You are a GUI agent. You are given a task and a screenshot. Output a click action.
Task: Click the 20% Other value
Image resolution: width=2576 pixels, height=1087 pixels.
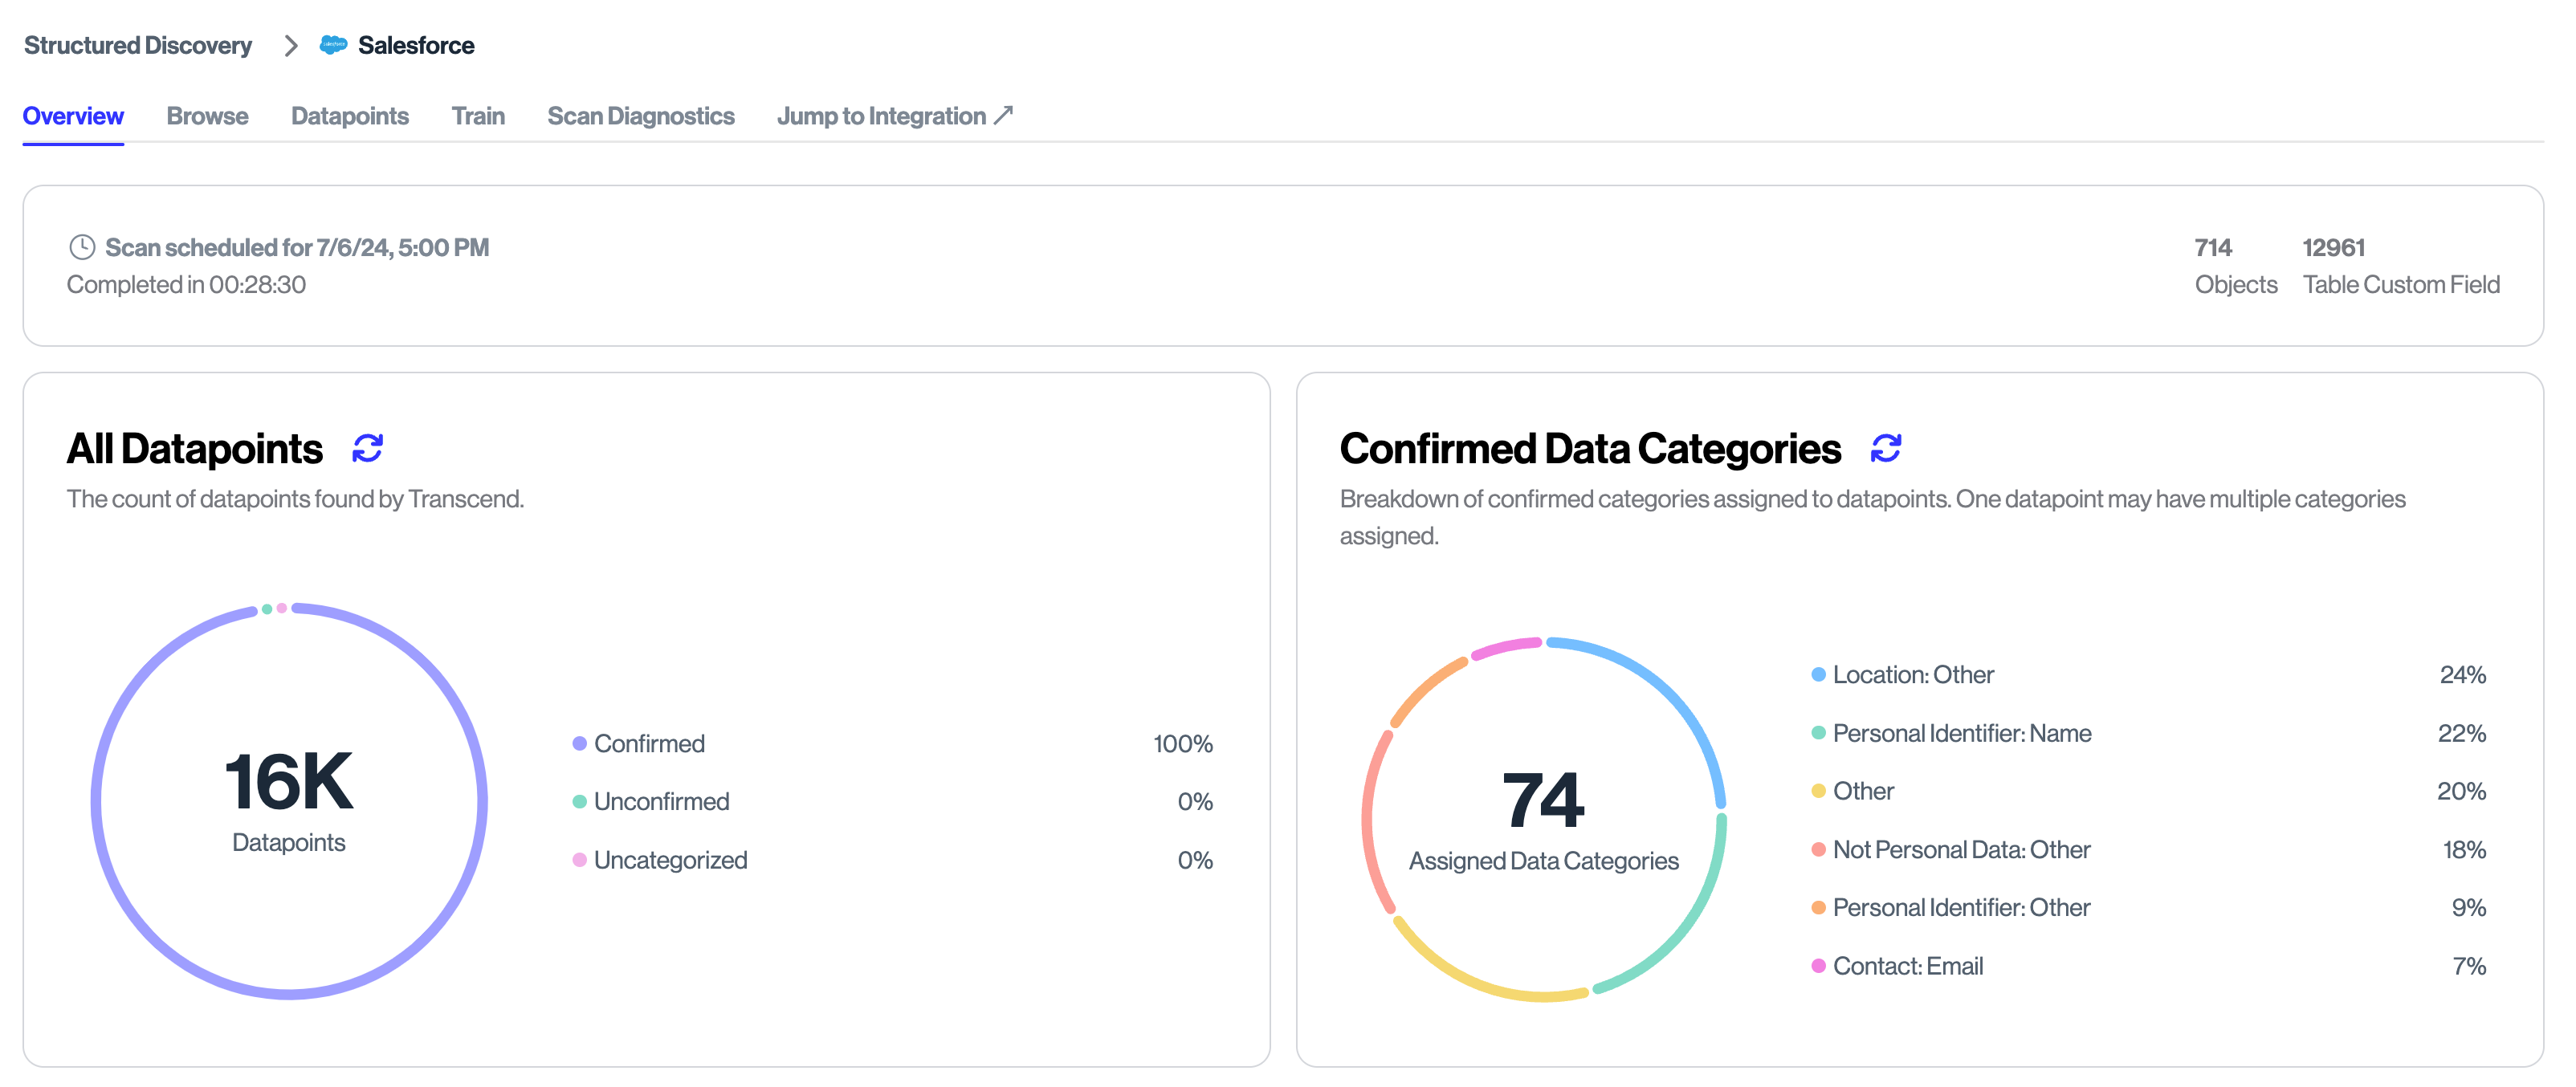[2462, 791]
